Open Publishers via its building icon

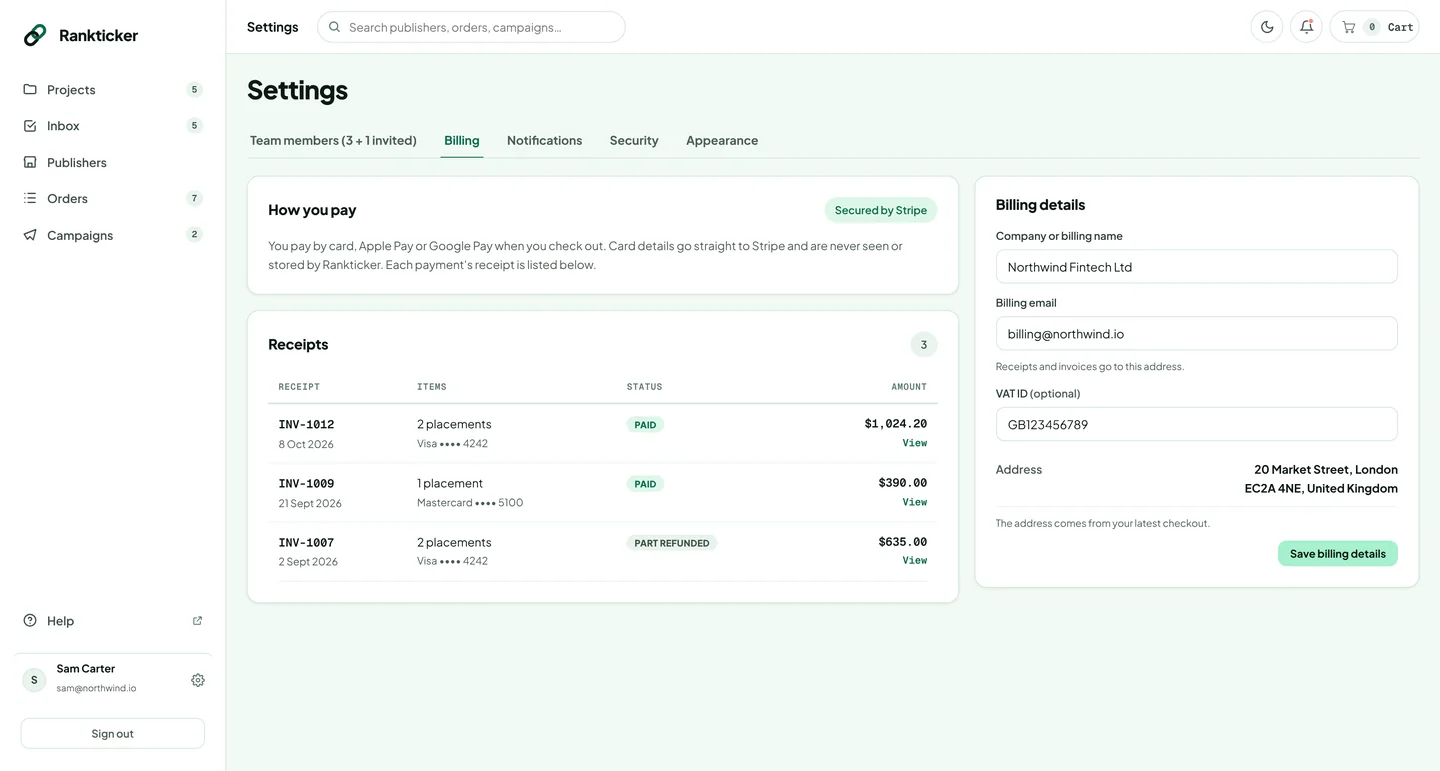pyautogui.click(x=30, y=162)
